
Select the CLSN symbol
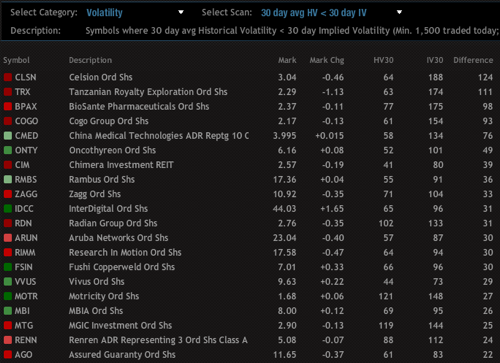[26, 77]
